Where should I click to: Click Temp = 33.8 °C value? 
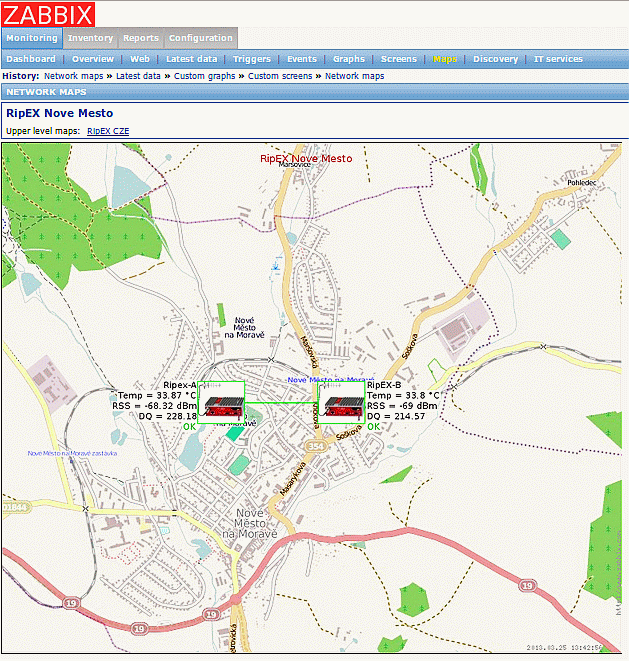coord(403,395)
